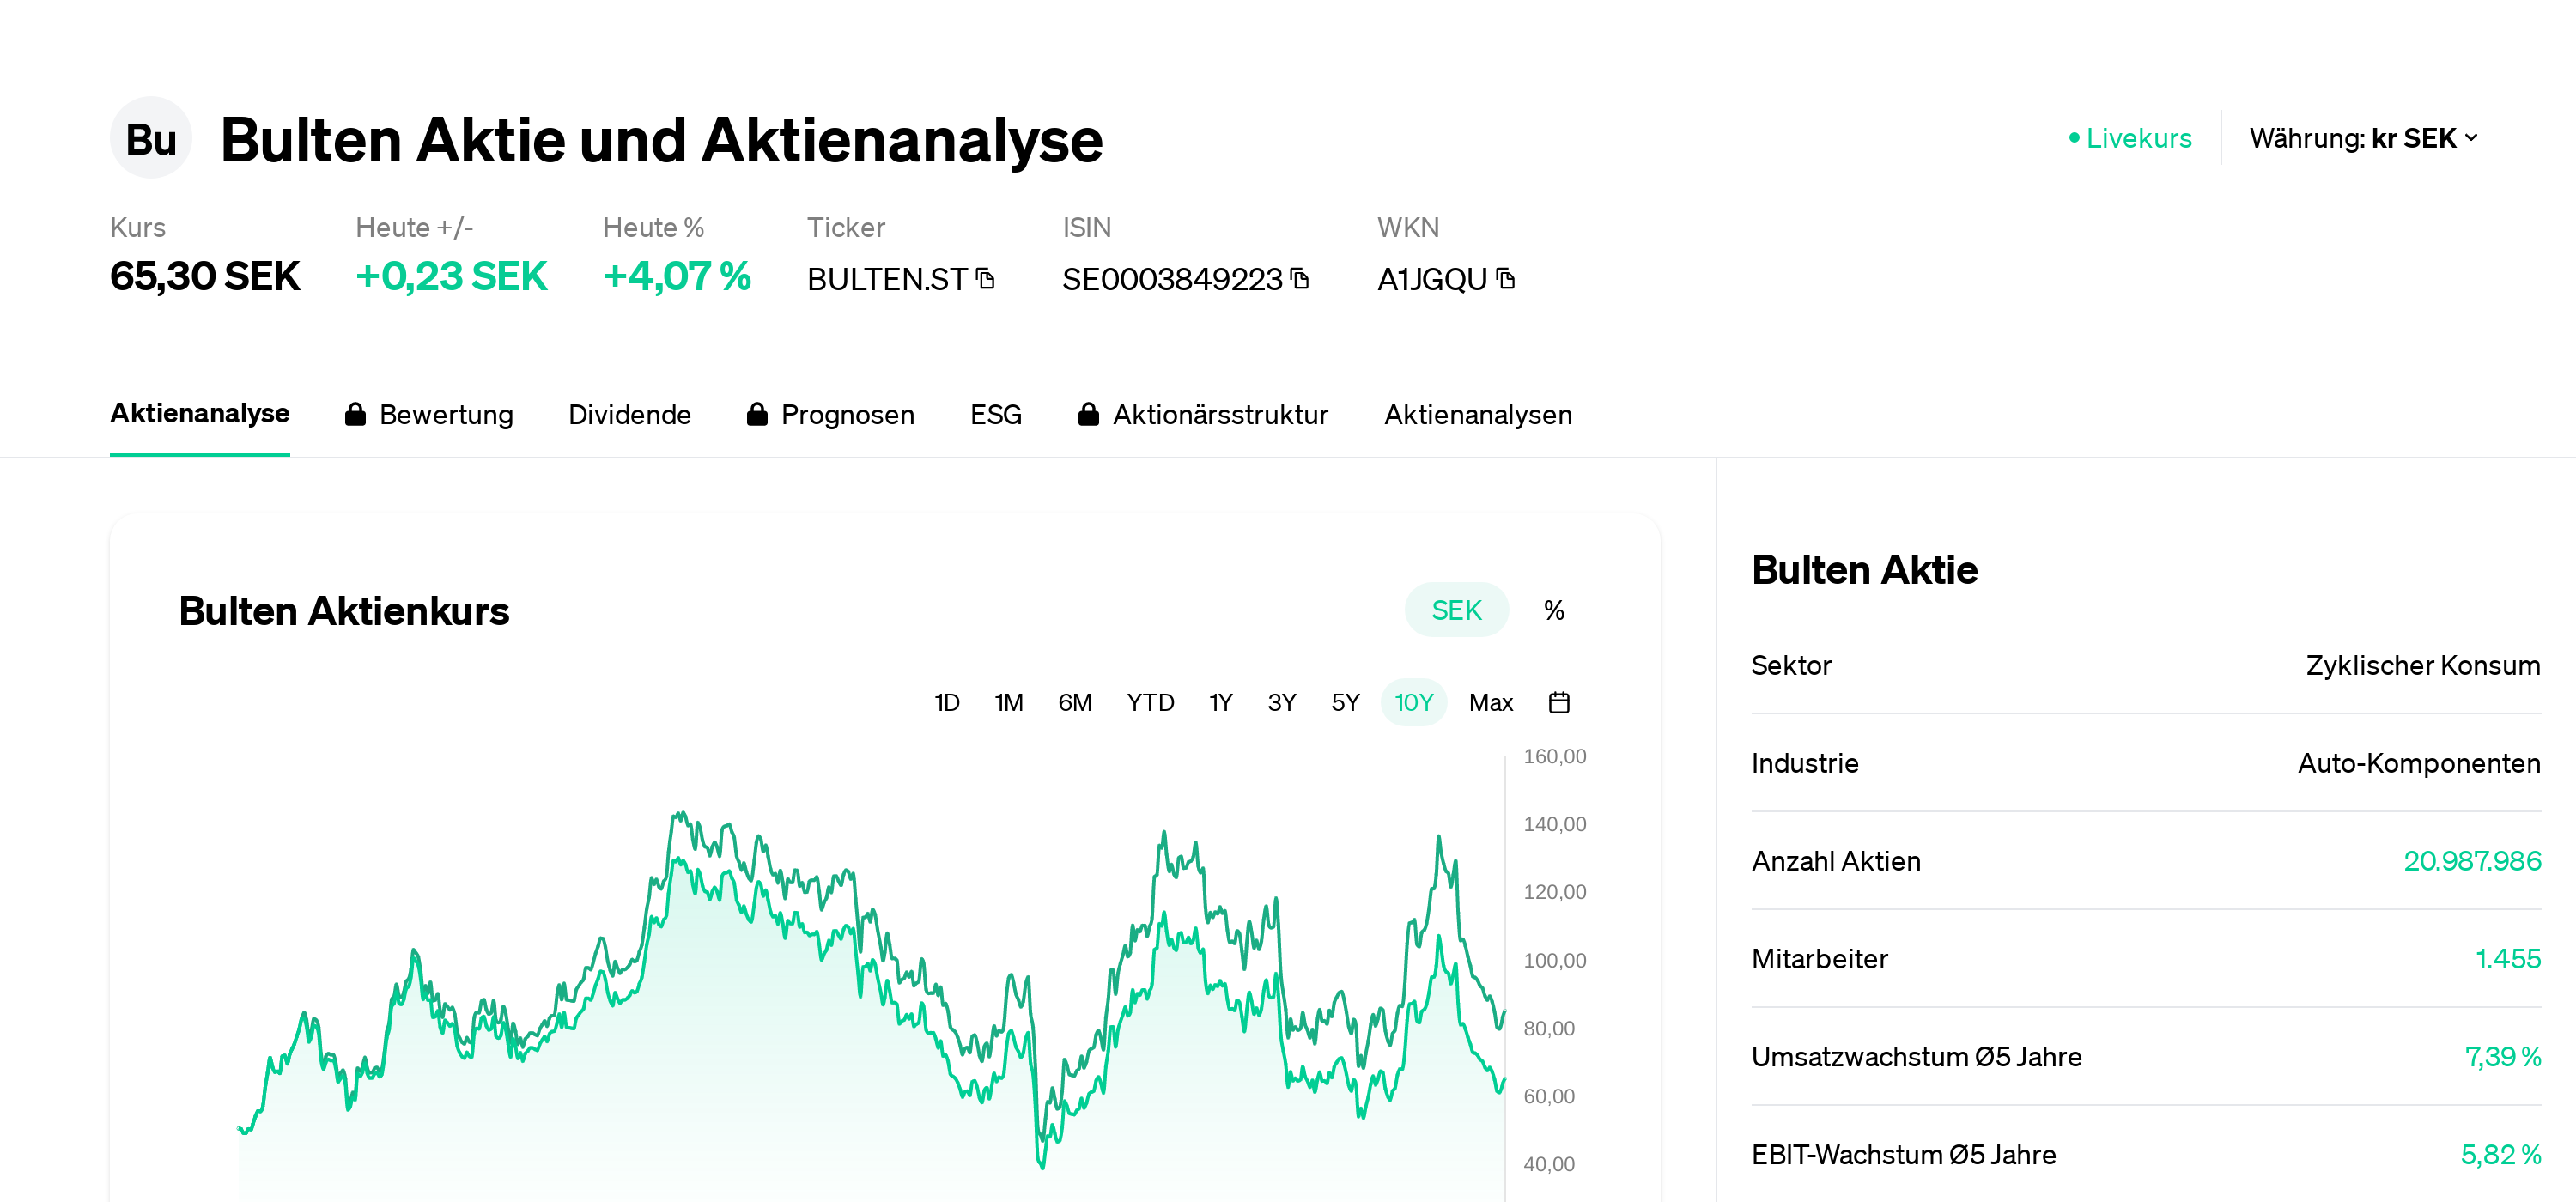Select the 1D chart range
The image size is (2576, 1202).
pyautogui.click(x=947, y=703)
